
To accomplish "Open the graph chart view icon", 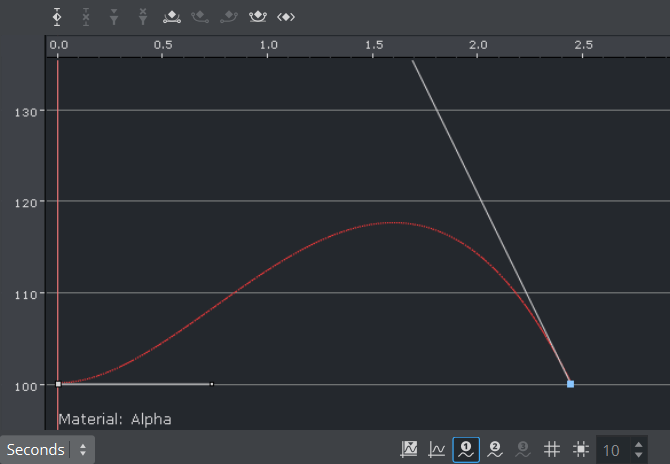I will pyautogui.click(x=409, y=450).
